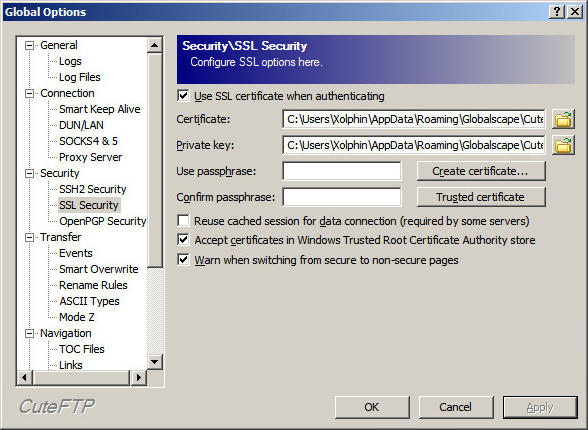Click the tree's scroll down arrow
588x430 pixels.
[154, 362]
